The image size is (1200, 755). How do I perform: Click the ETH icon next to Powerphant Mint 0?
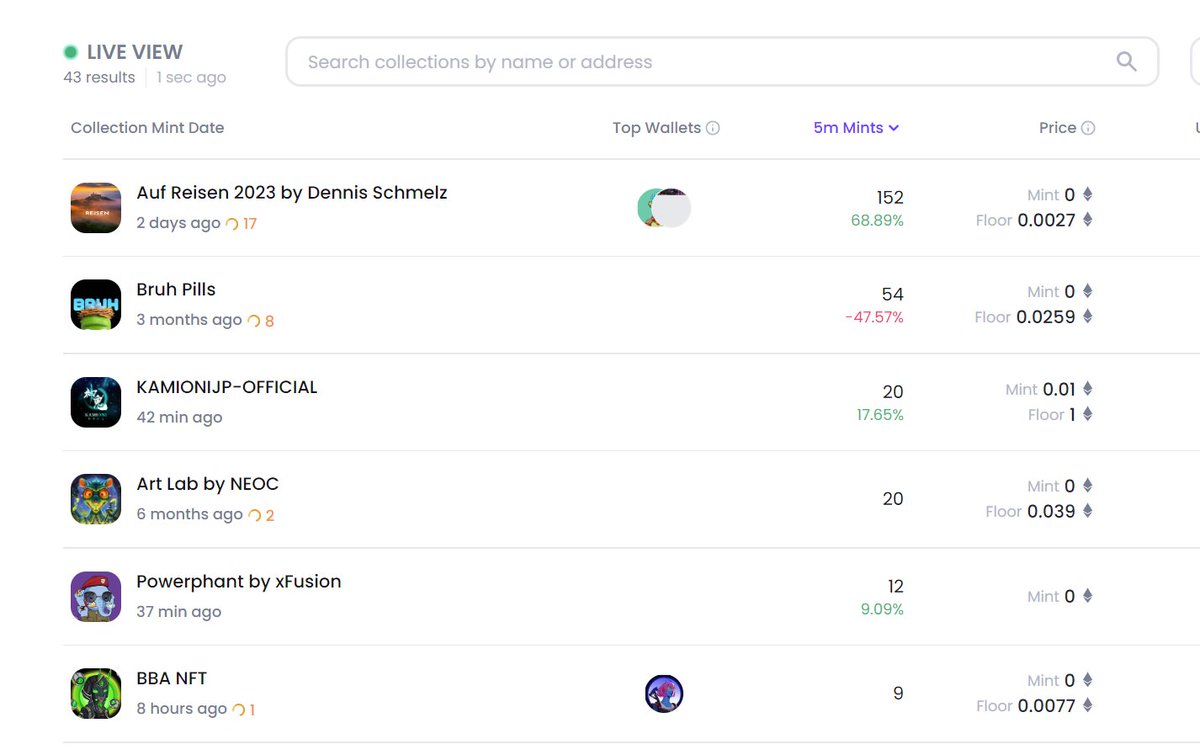1088,596
